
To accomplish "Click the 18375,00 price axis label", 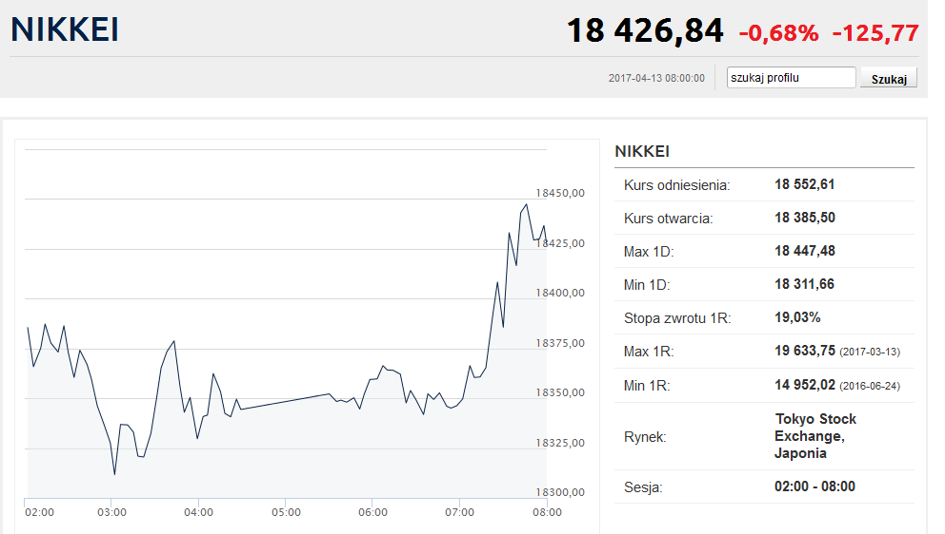I will pyautogui.click(x=560, y=343).
